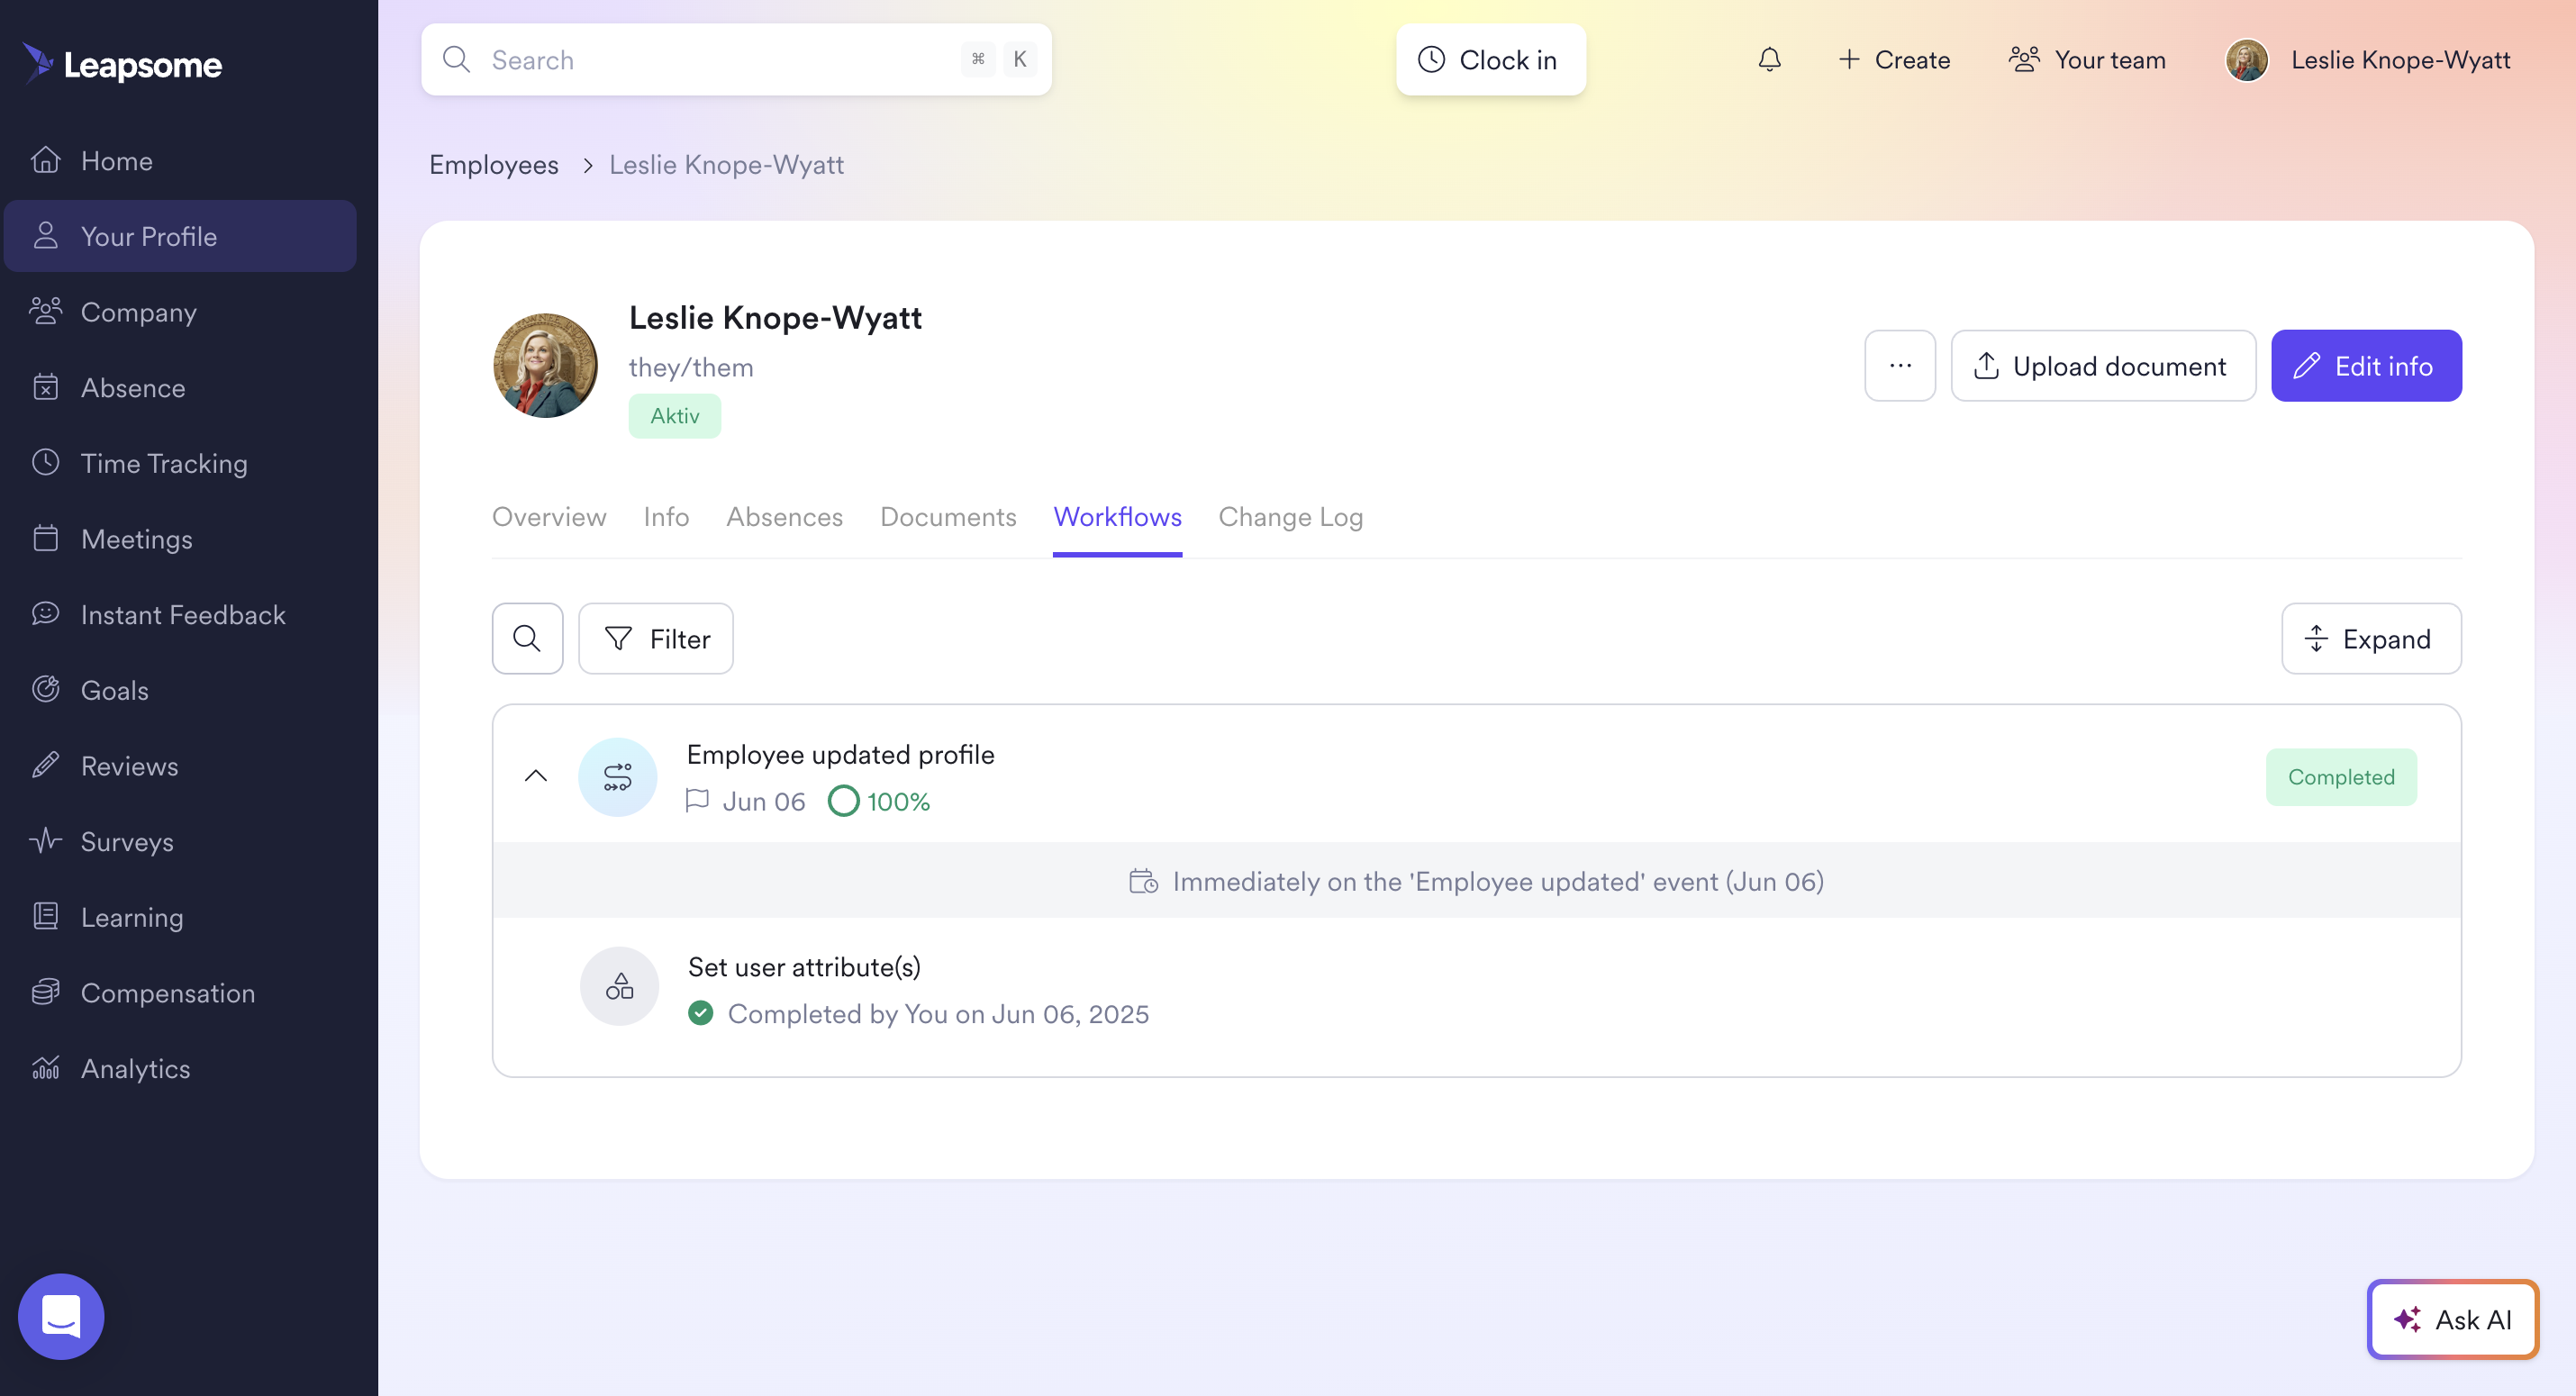Screen dimensions: 2576x1396
Task: Open the Analytics section in the sidebar
Action: pos(135,1068)
